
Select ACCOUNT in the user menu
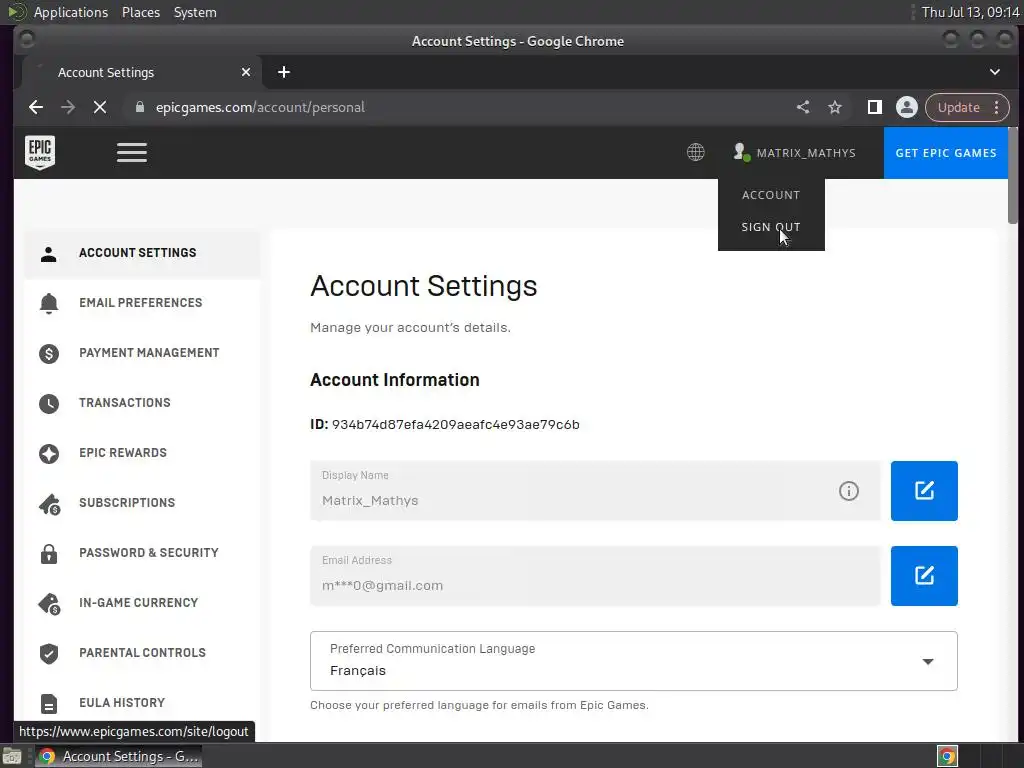tap(771, 195)
